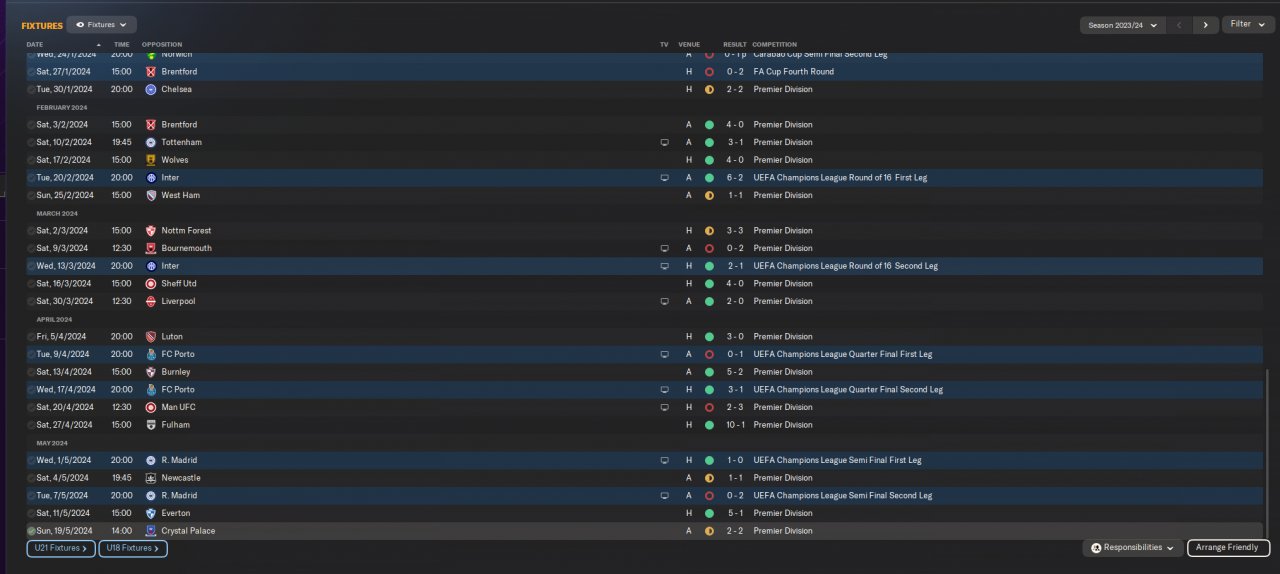
Task: Click the TV icon on Man UFC row
Action: tap(664, 407)
